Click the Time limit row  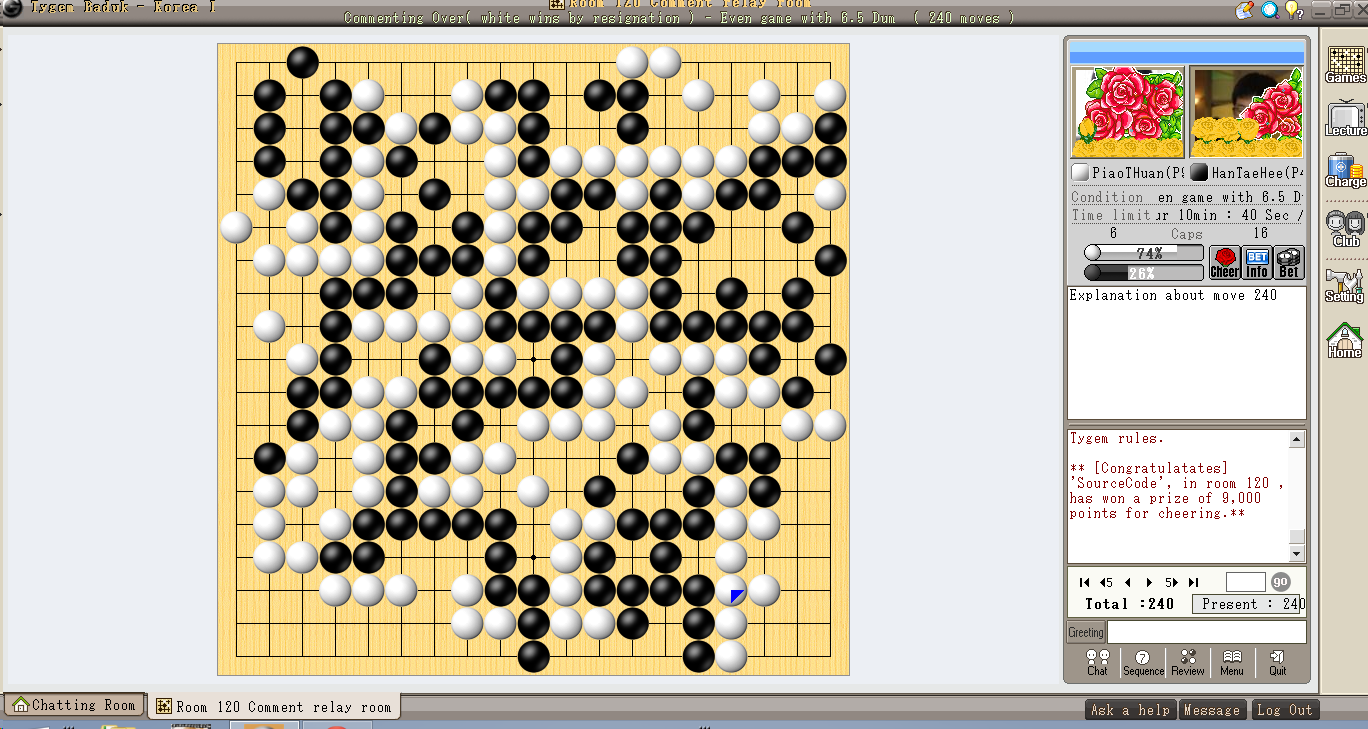coord(1187,215)
